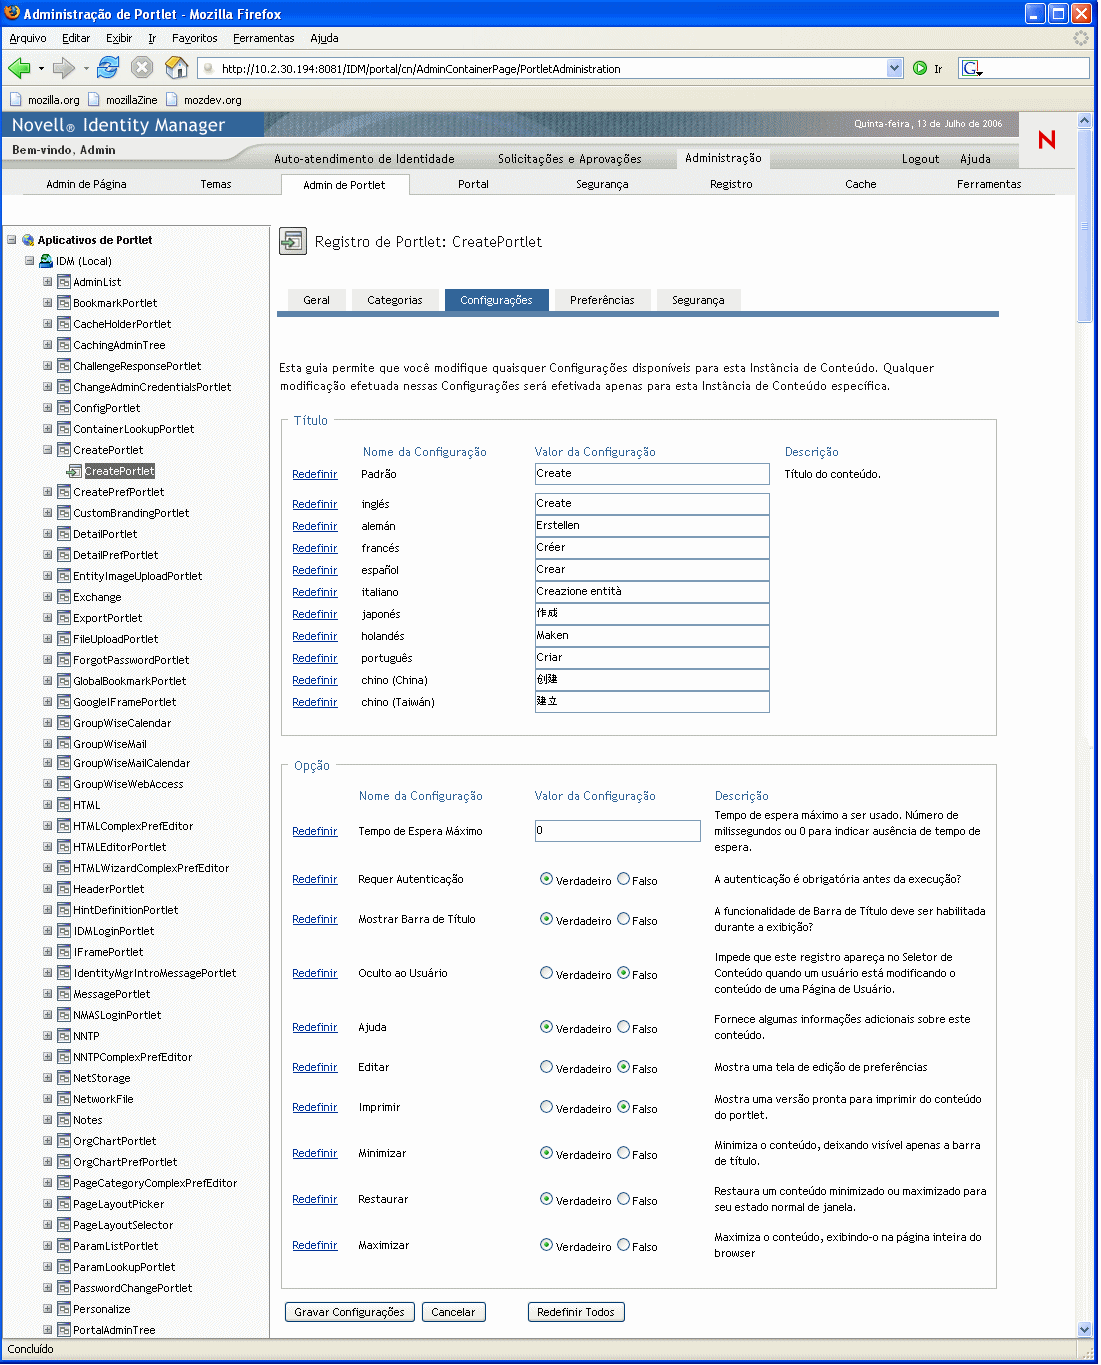Image resolution: width=1101 pixels, height=1365 pixels.
Task: Click the Redefinir Todos button
Action: [576, 1312]
